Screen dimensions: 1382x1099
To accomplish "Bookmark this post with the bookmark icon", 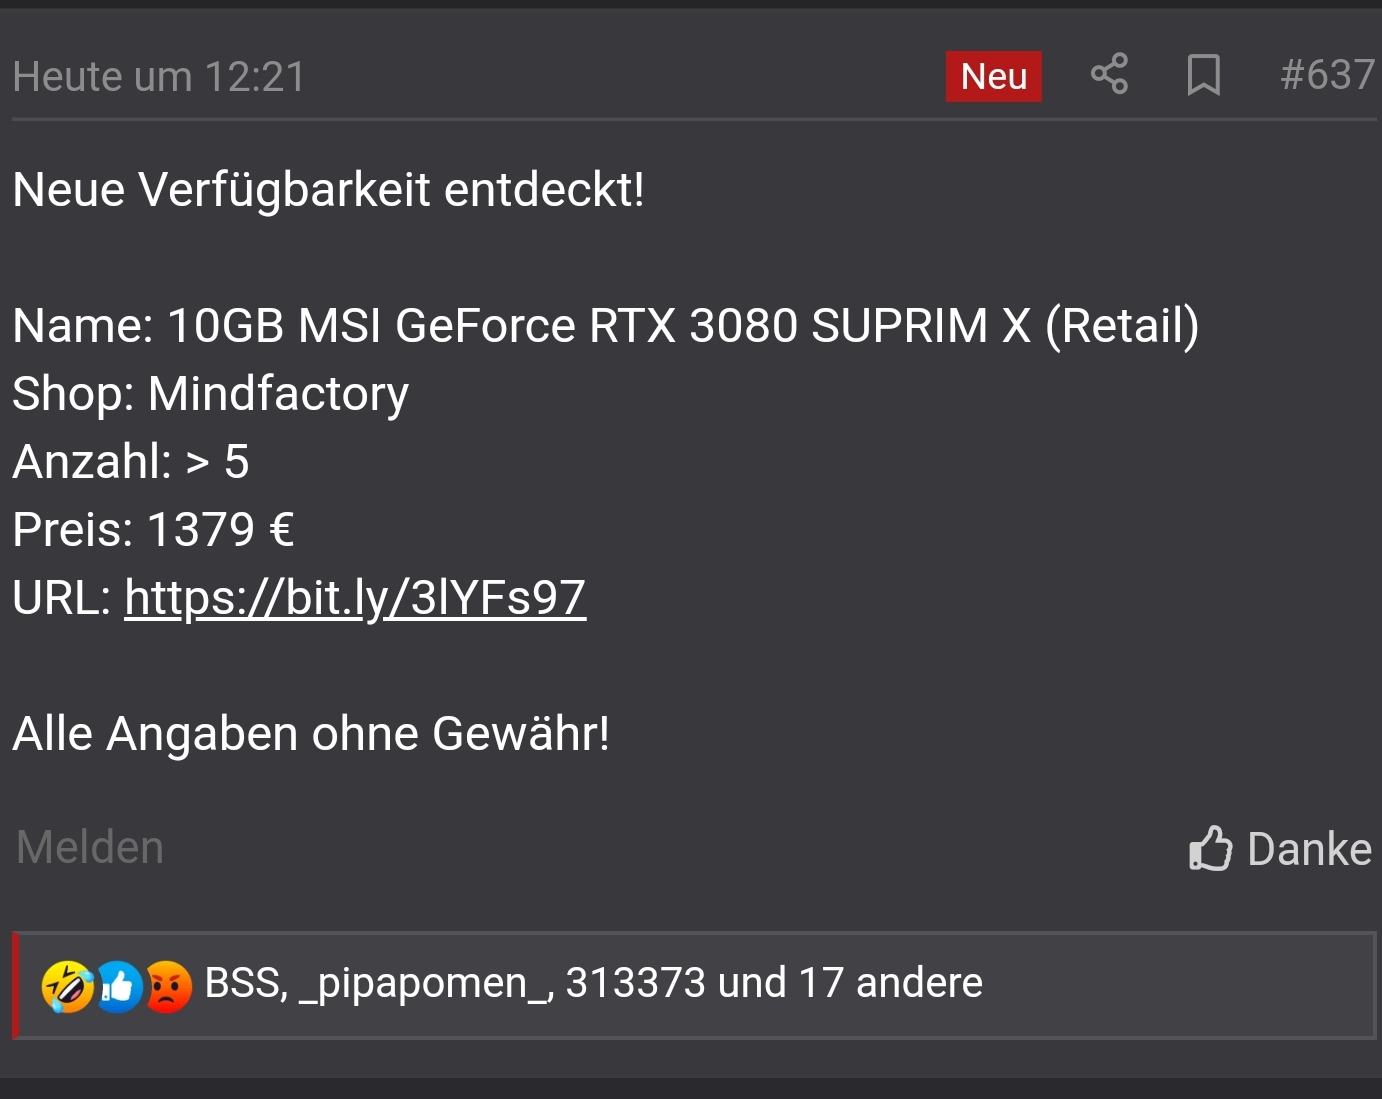I will (x=1203, y=75).
